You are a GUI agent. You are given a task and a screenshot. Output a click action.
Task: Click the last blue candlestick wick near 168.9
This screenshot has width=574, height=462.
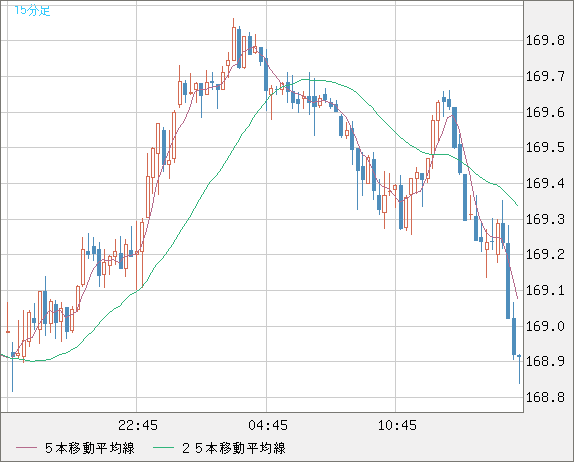(x=519, y=369)
